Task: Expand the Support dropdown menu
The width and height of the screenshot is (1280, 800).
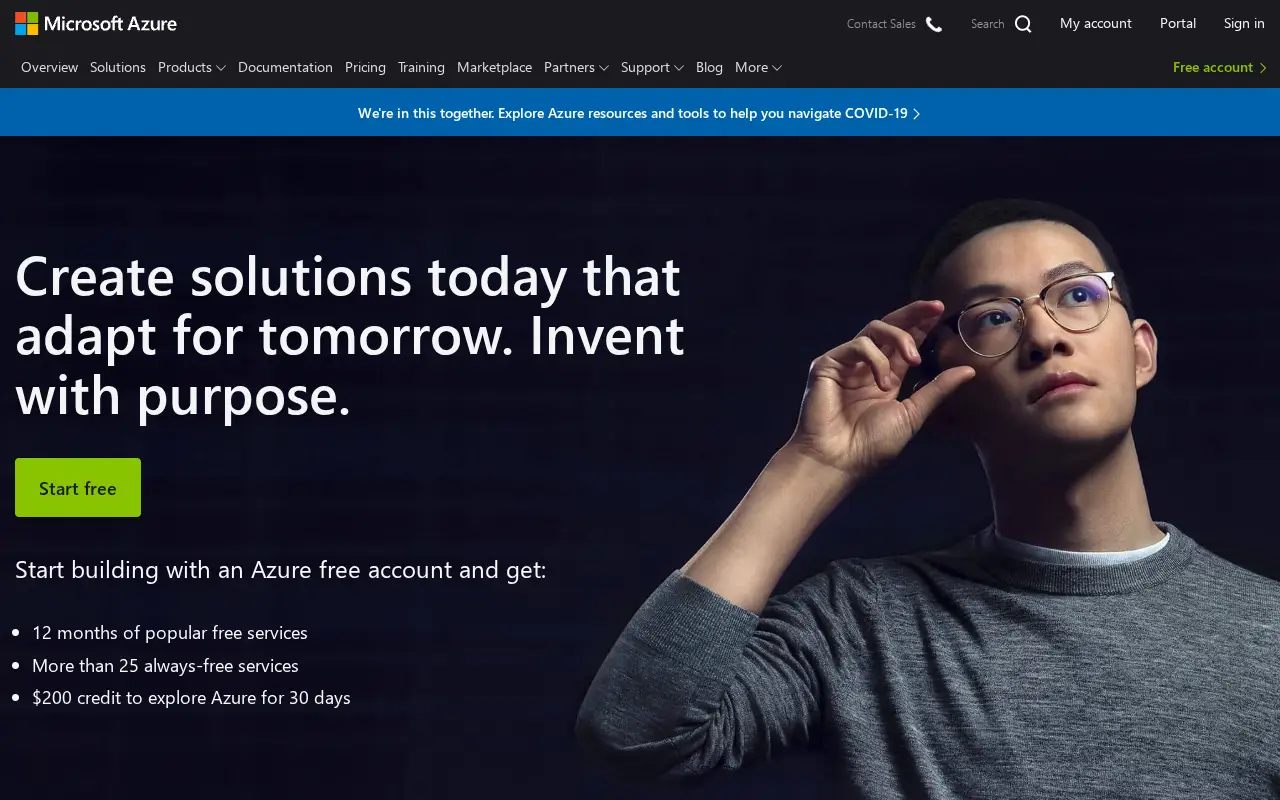Action: tap(652, 67)
